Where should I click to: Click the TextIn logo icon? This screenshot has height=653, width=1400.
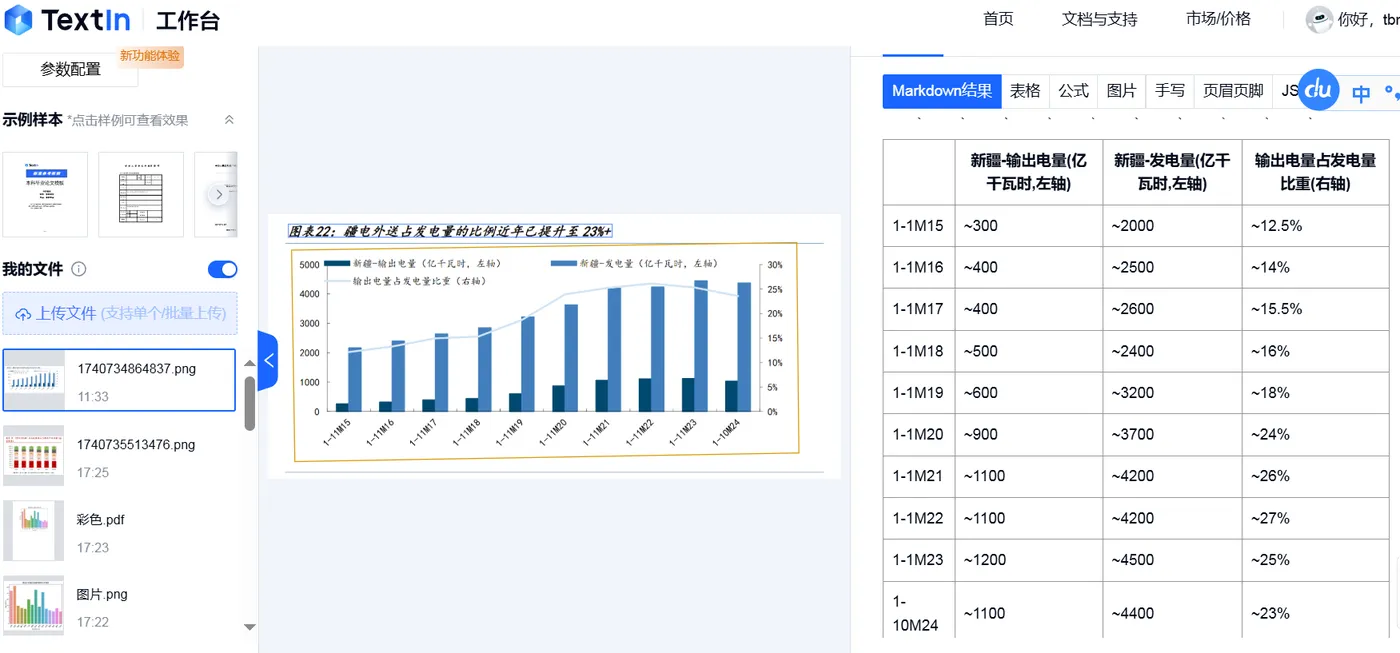tap(18, 19)
